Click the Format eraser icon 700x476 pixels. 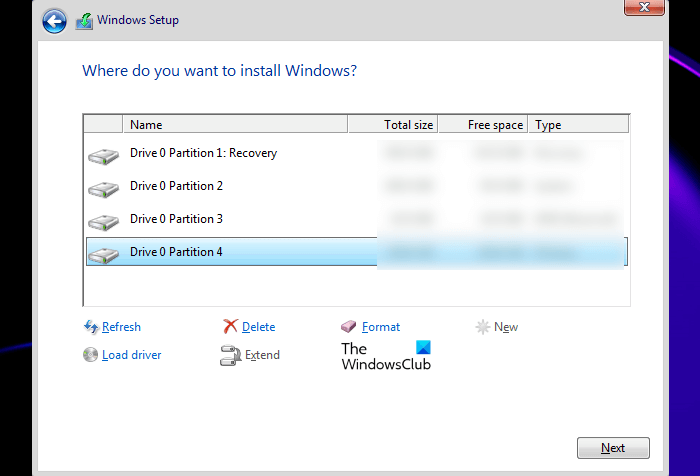(x=349, y=327)
